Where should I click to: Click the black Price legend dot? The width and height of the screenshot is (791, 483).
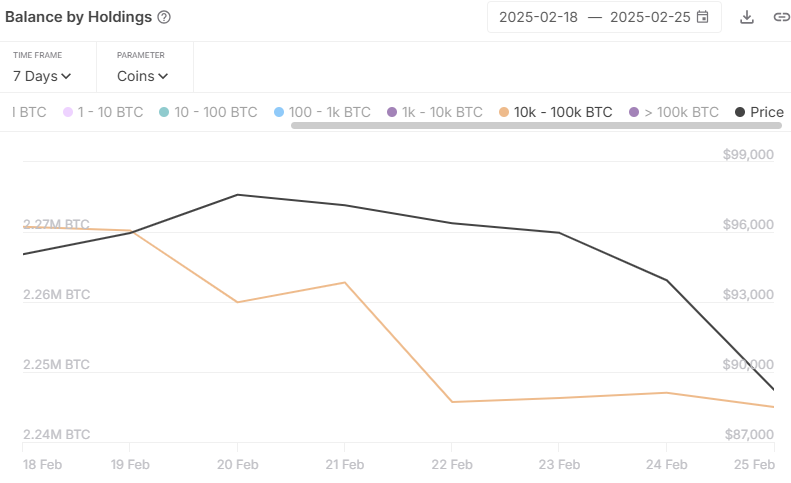(x=740, y=112)
